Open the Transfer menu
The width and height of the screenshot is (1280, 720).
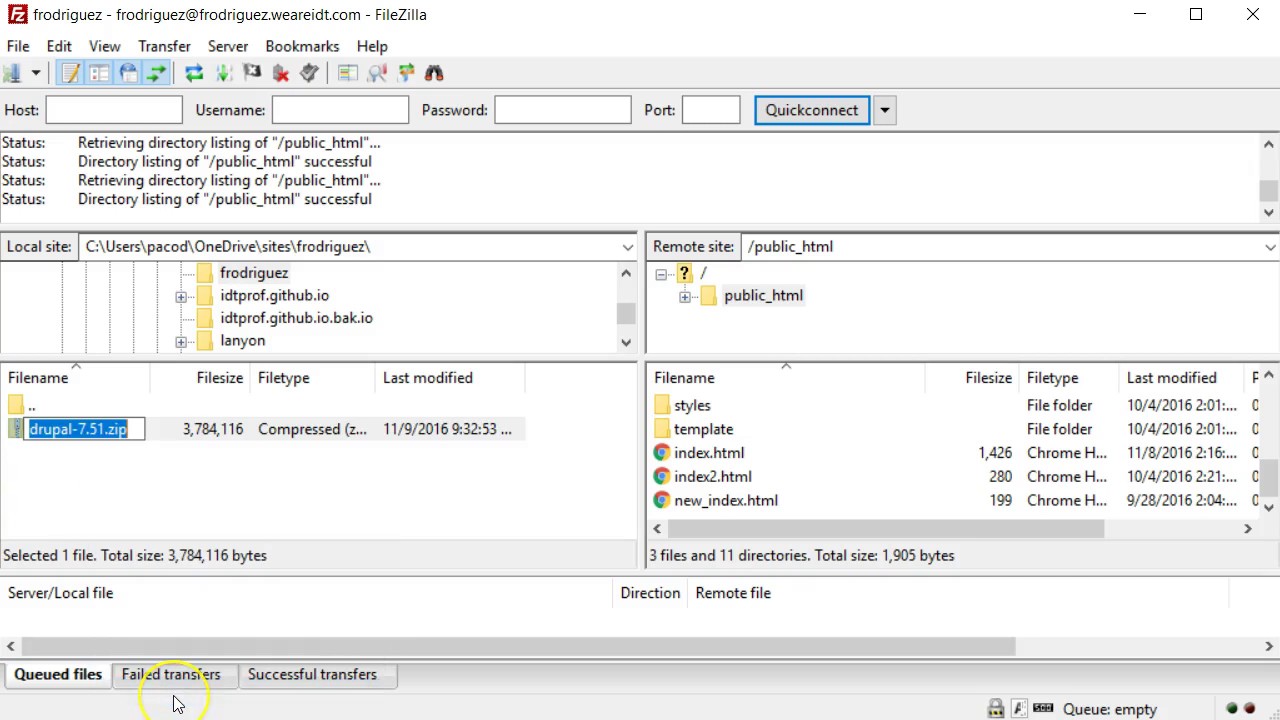[164, 46]
